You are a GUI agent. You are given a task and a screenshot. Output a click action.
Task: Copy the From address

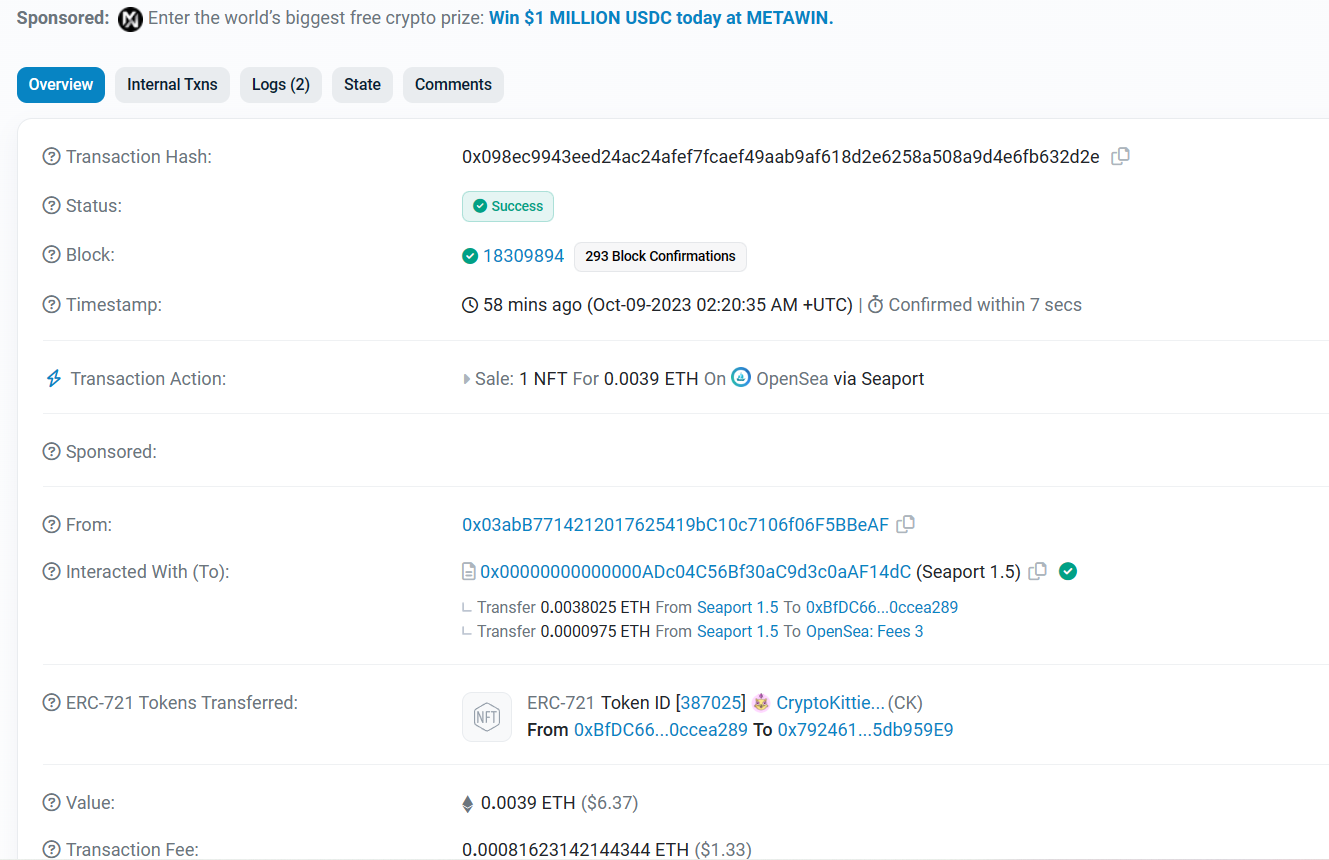tap(906, 524)
